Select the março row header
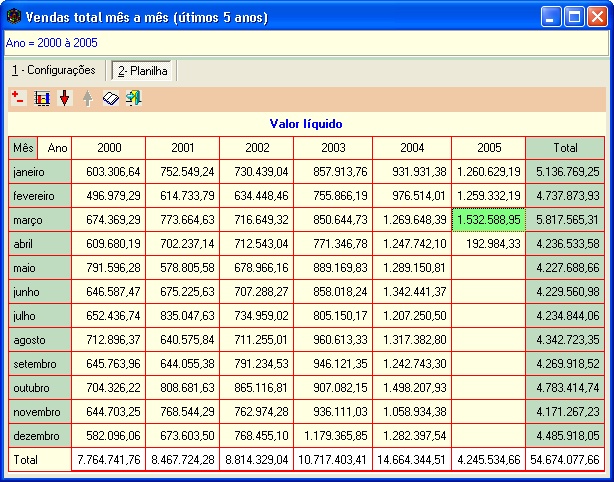 40,220
